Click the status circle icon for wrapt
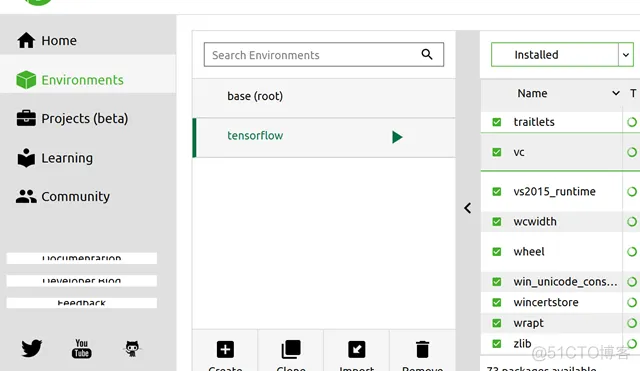 632,323
